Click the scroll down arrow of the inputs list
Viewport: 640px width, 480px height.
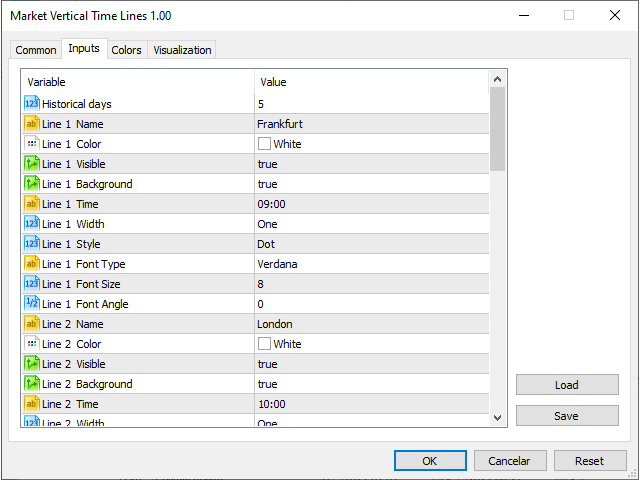coord(497,417)
